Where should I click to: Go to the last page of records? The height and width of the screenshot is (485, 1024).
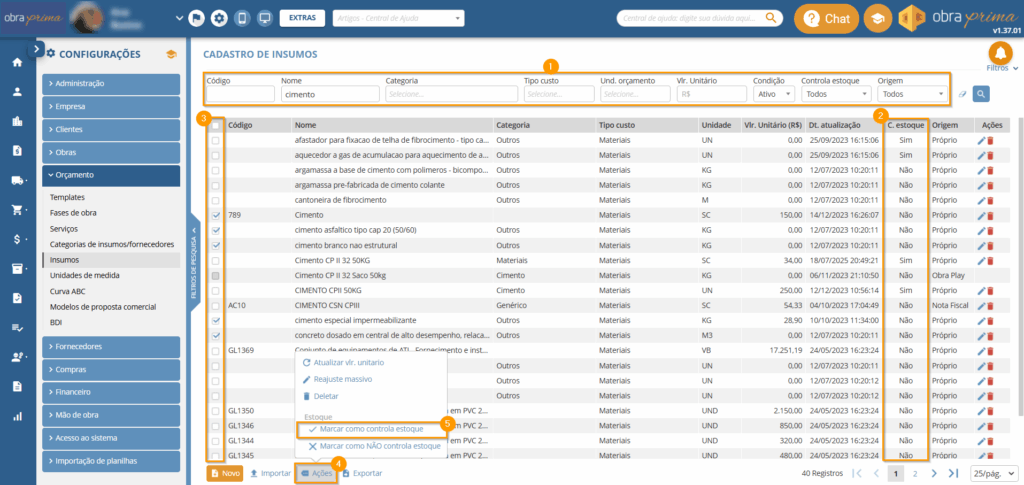tap(953, 473)
